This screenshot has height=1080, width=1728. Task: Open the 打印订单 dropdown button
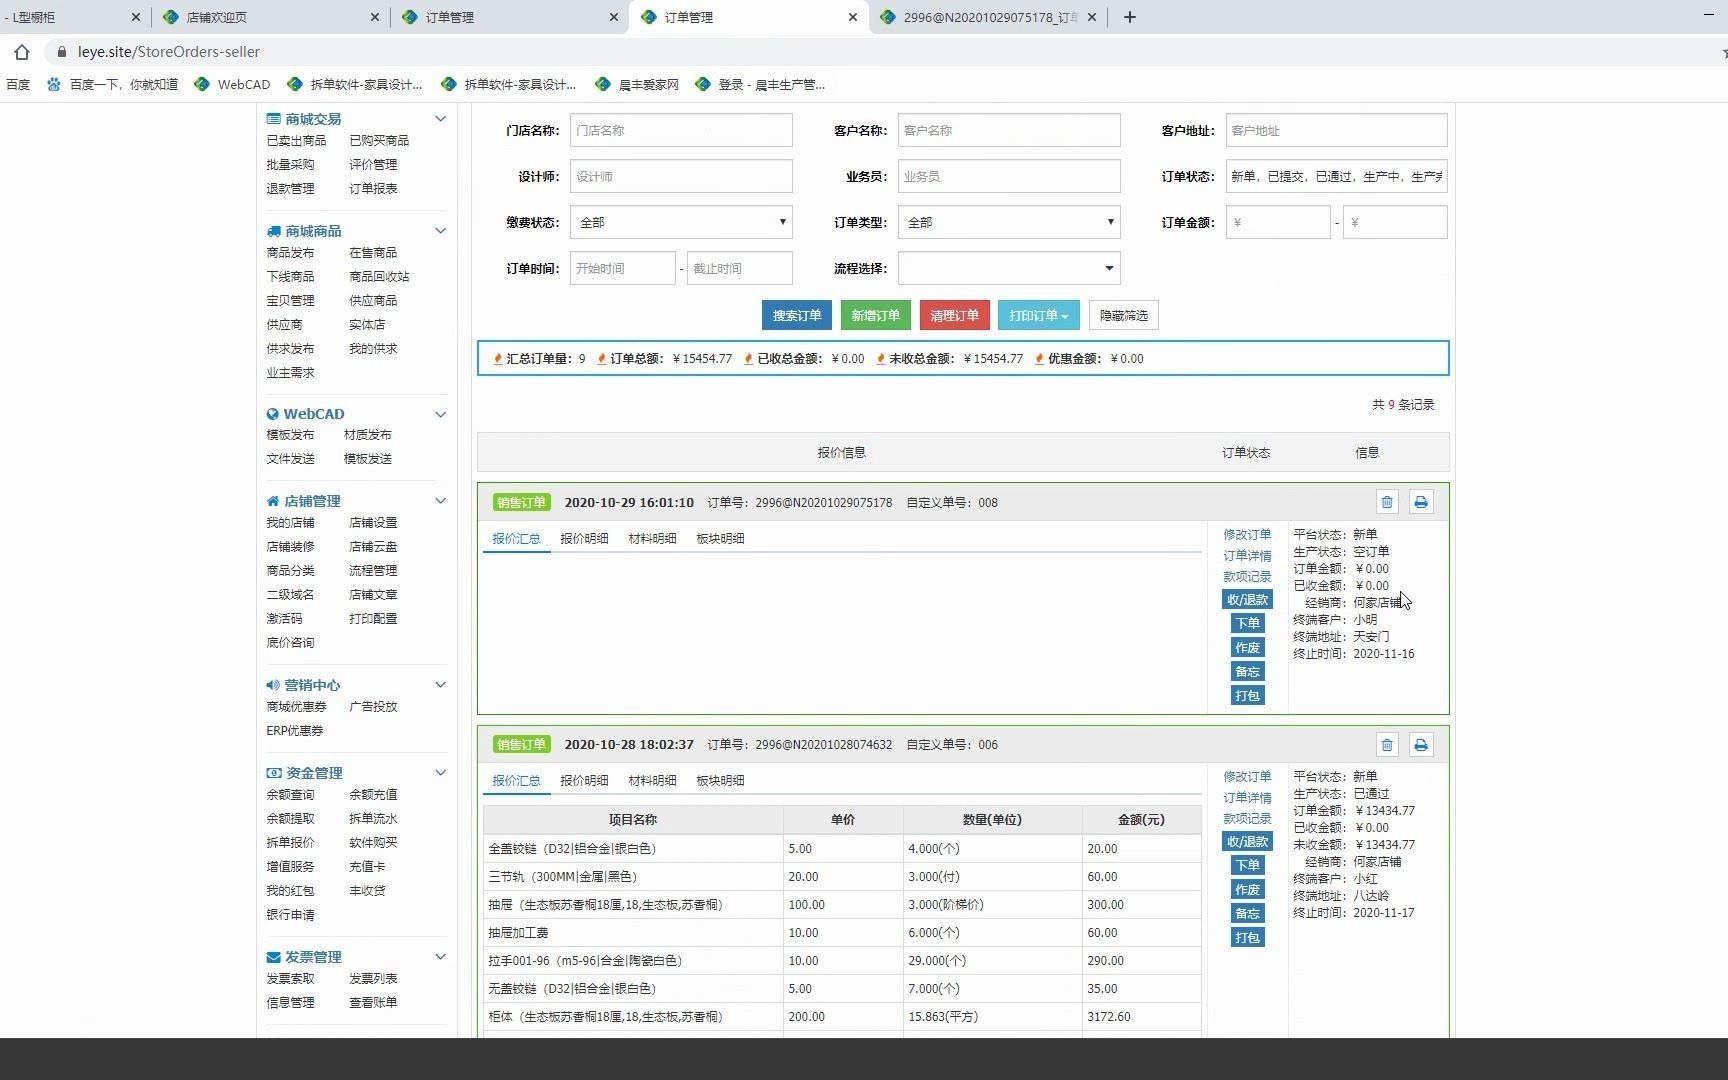1038,315
